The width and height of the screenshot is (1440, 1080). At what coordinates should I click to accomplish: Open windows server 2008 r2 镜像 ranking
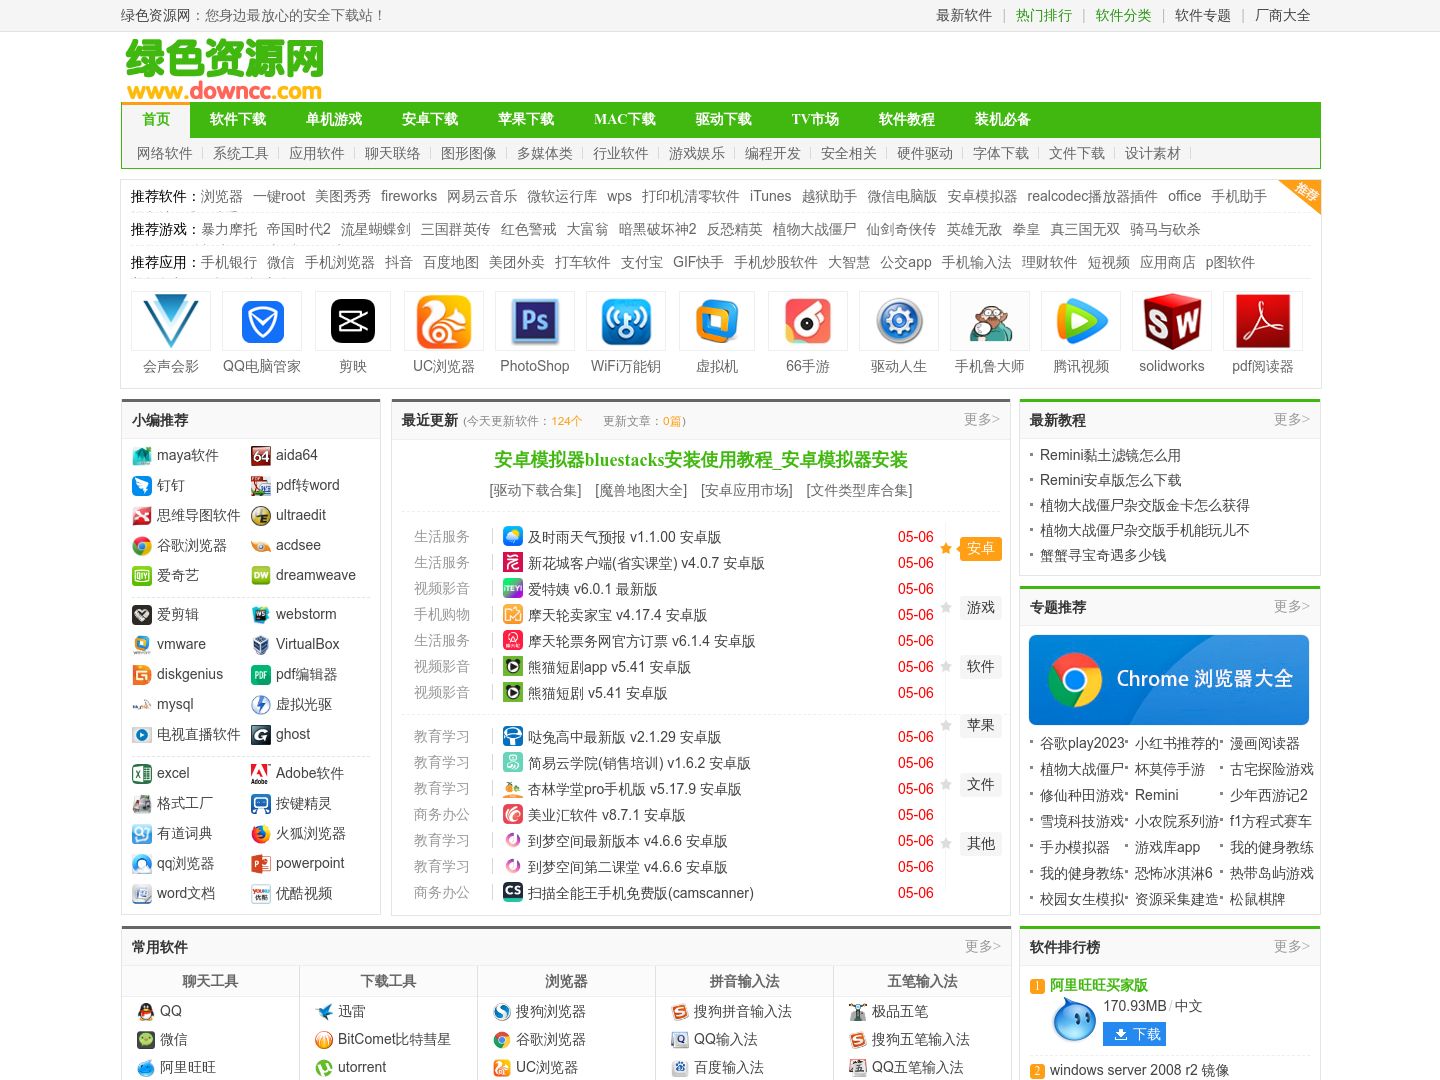[1139, 1070]
